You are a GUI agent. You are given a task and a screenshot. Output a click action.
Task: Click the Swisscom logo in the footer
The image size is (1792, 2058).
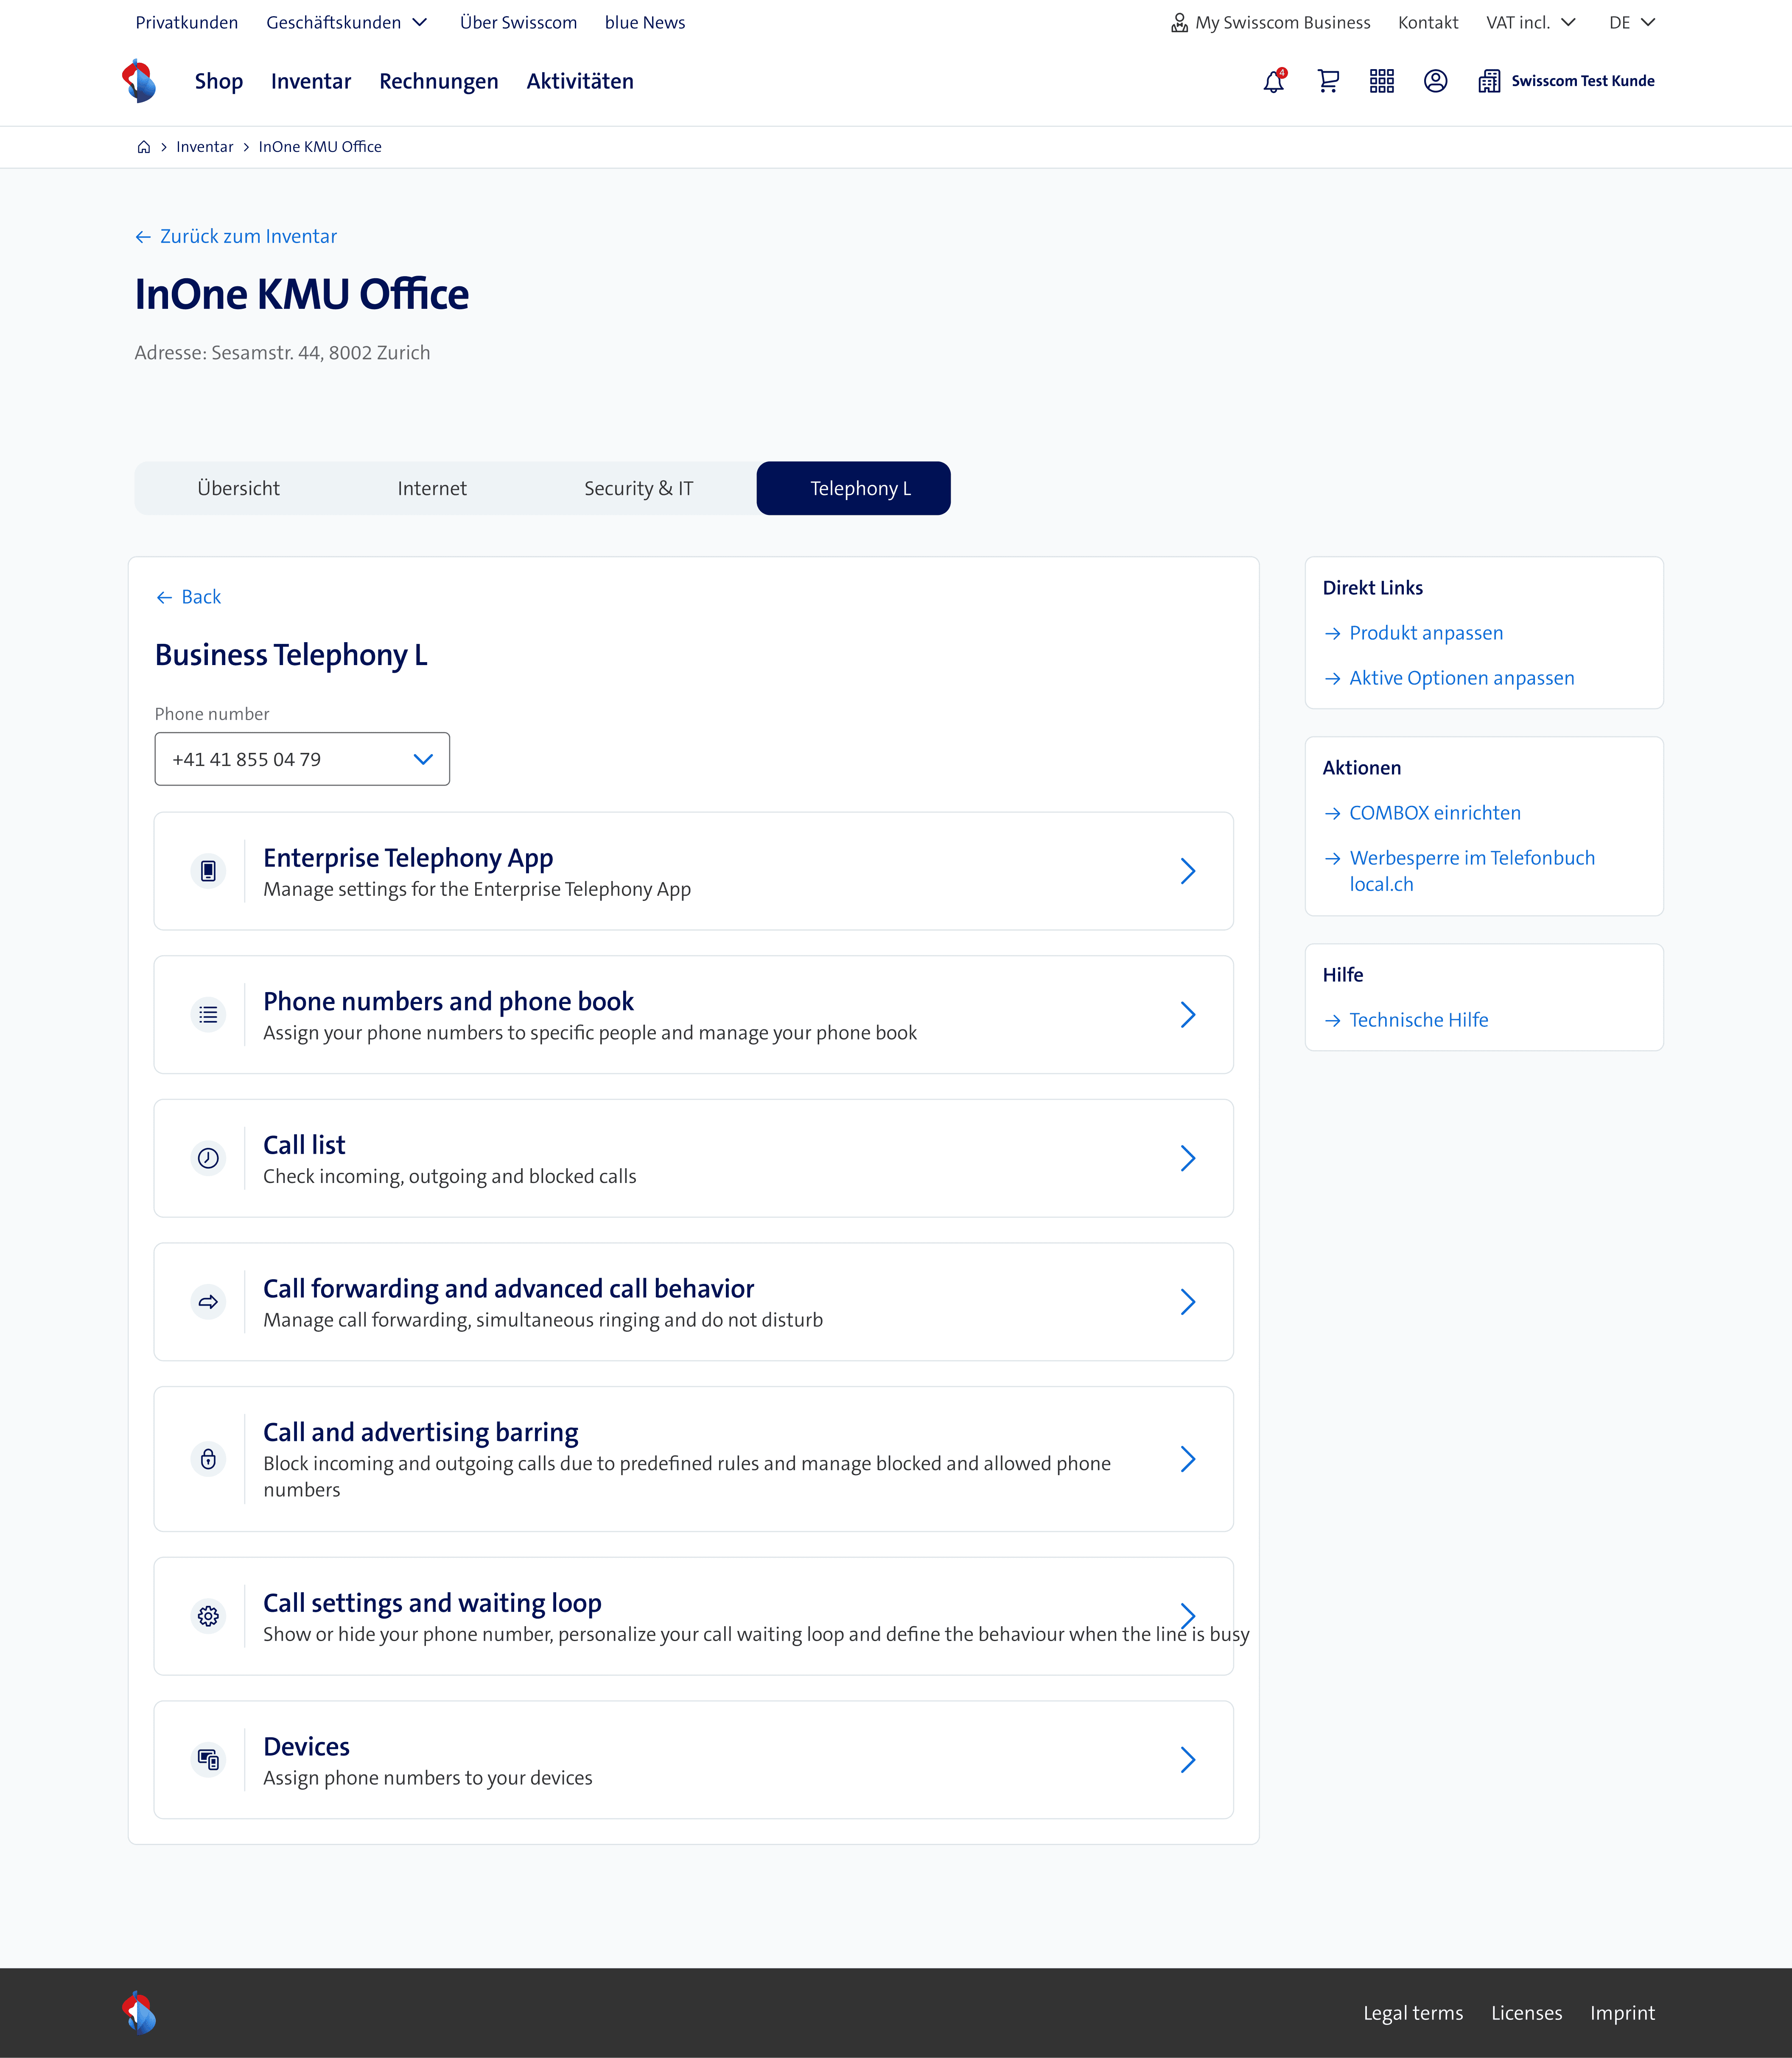pos(139,2013)
